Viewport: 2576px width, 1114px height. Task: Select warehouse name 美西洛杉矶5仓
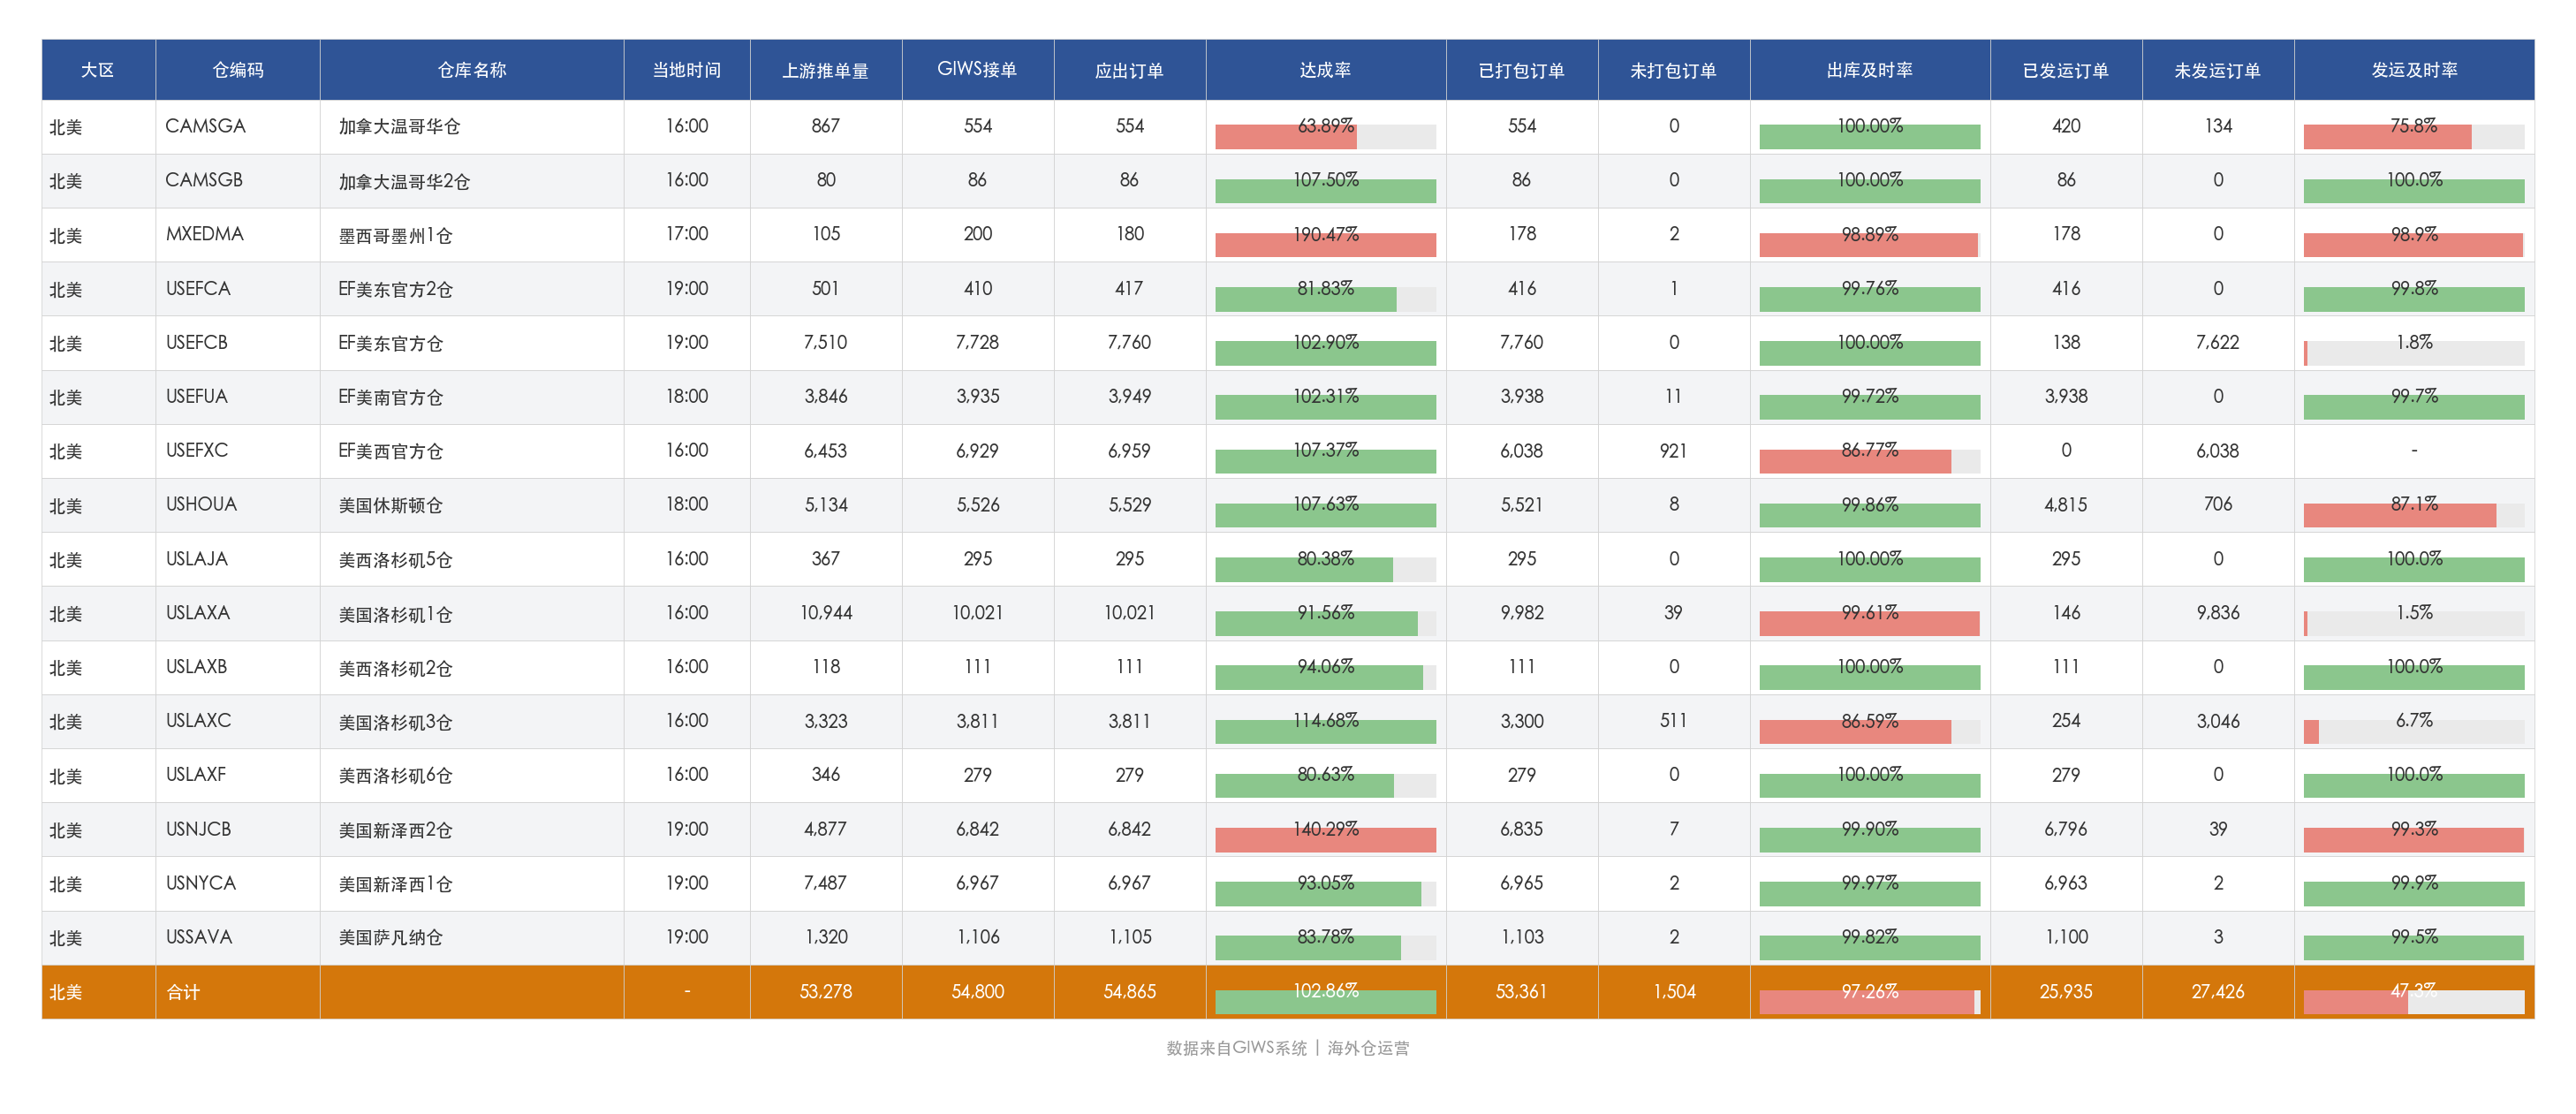[x=395, y=559]
